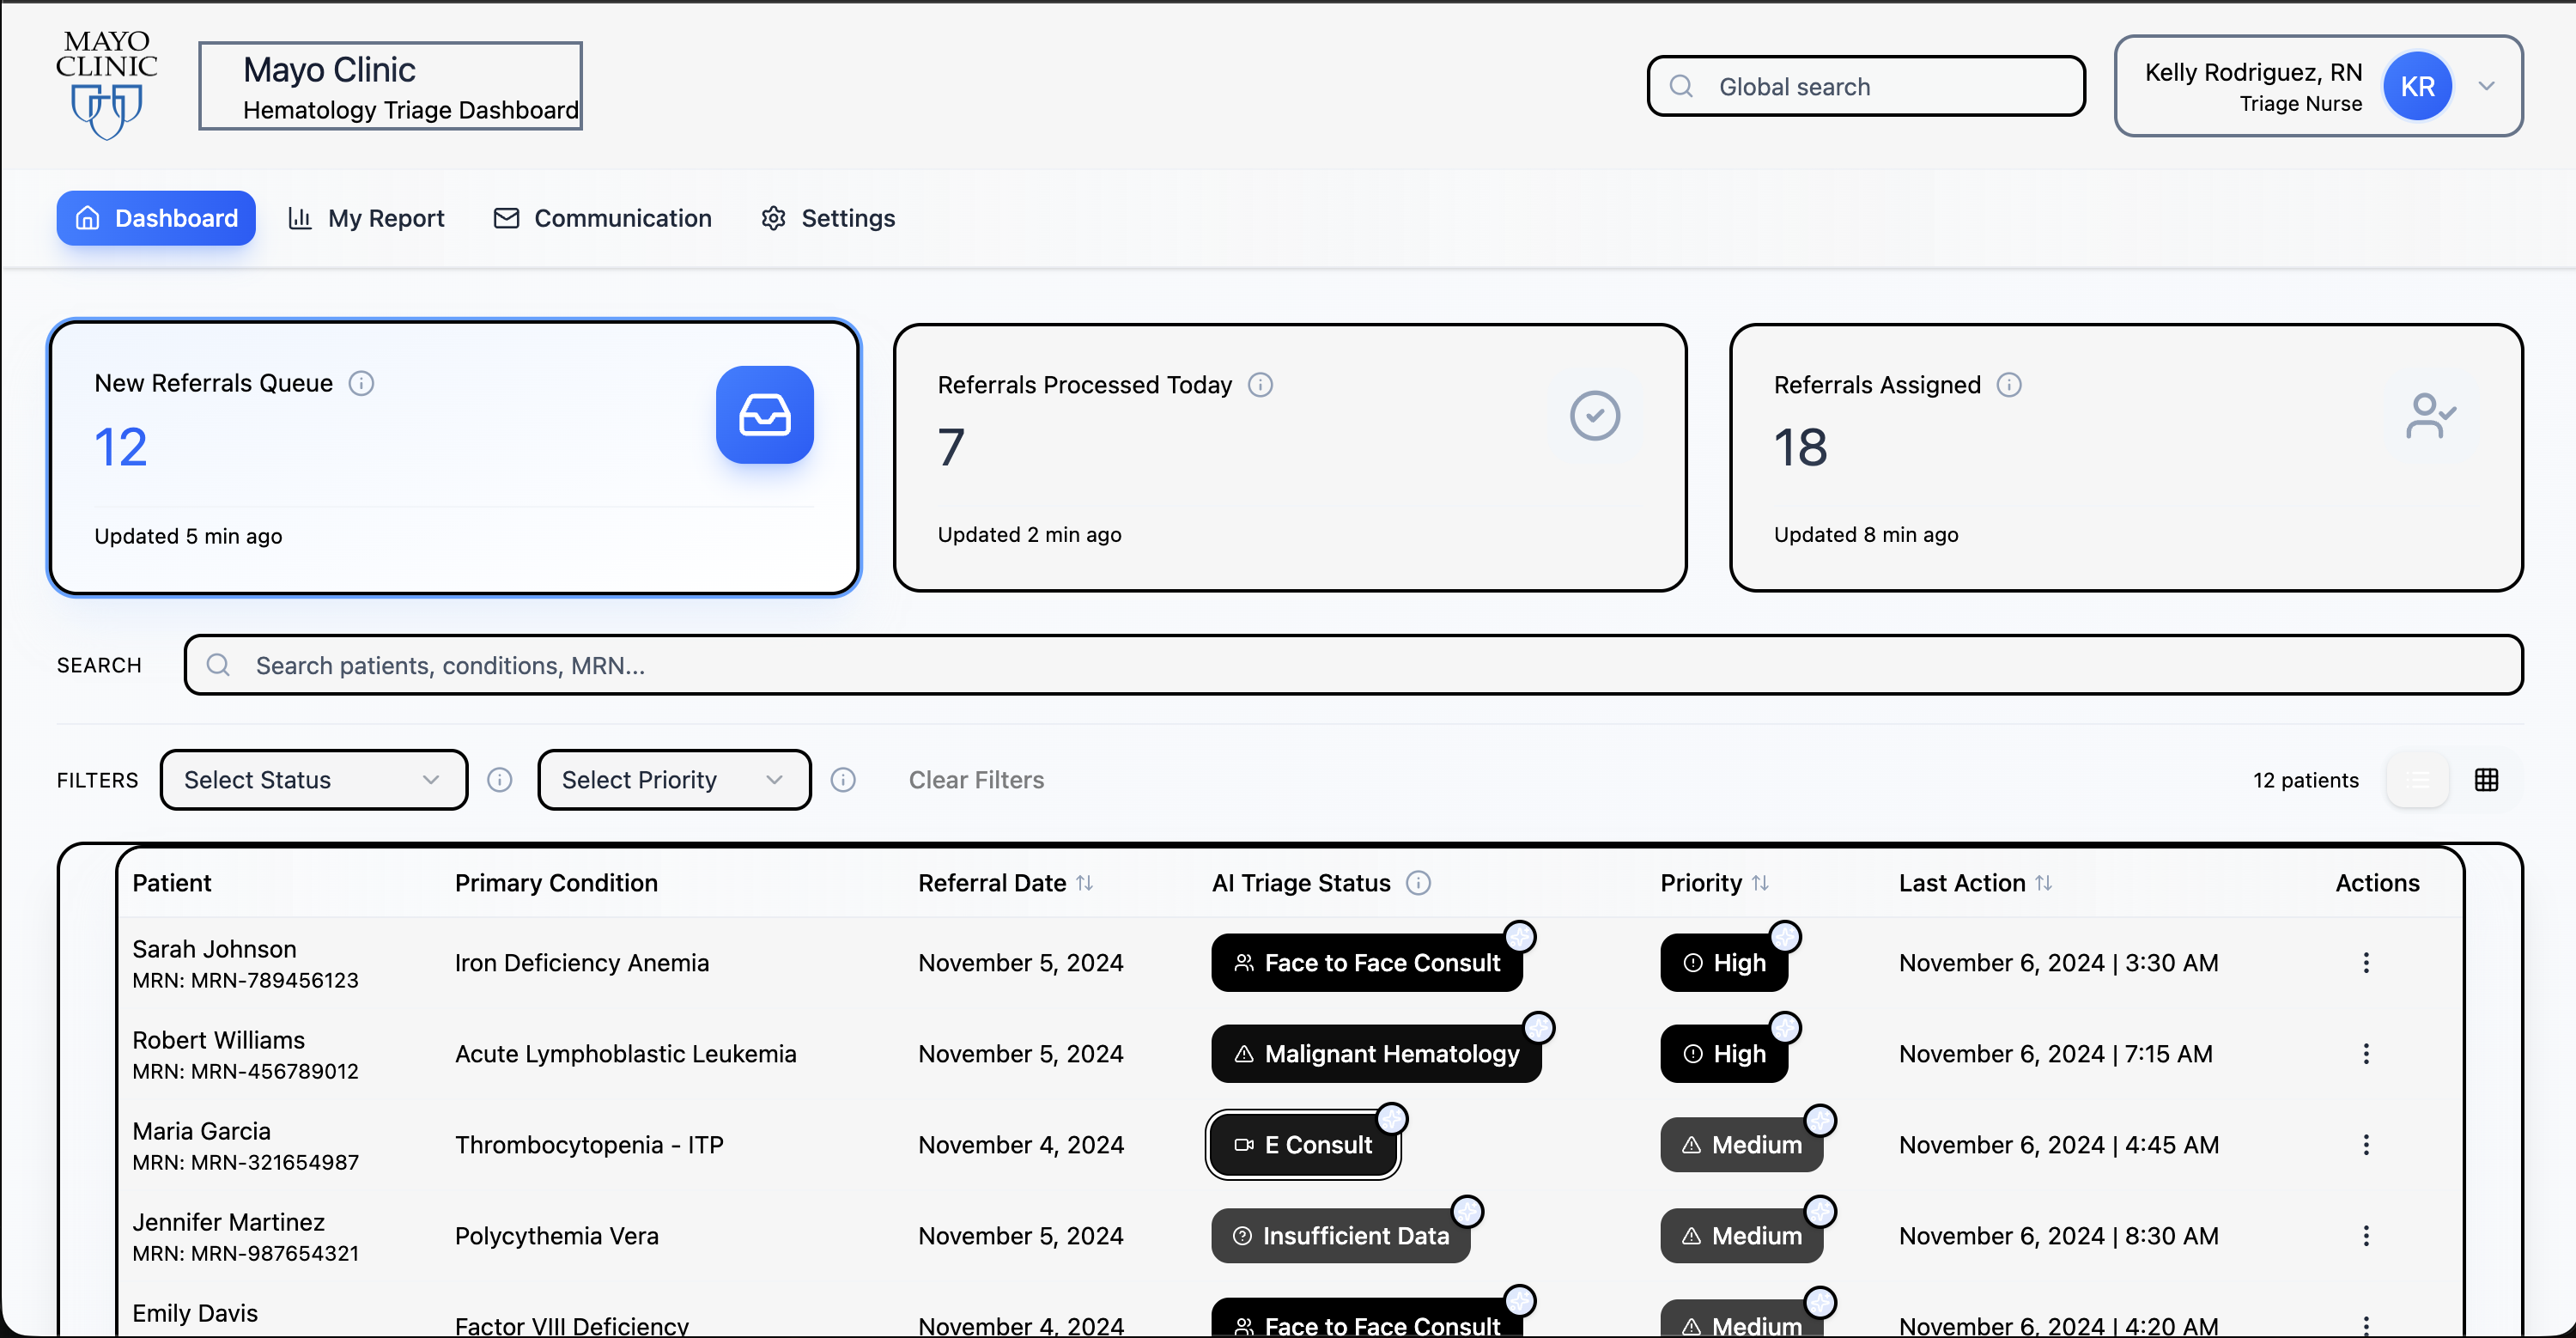Click info icon beside Referrals Processed Today
Screen dimensions: 2576x1338
point(1260,385)
